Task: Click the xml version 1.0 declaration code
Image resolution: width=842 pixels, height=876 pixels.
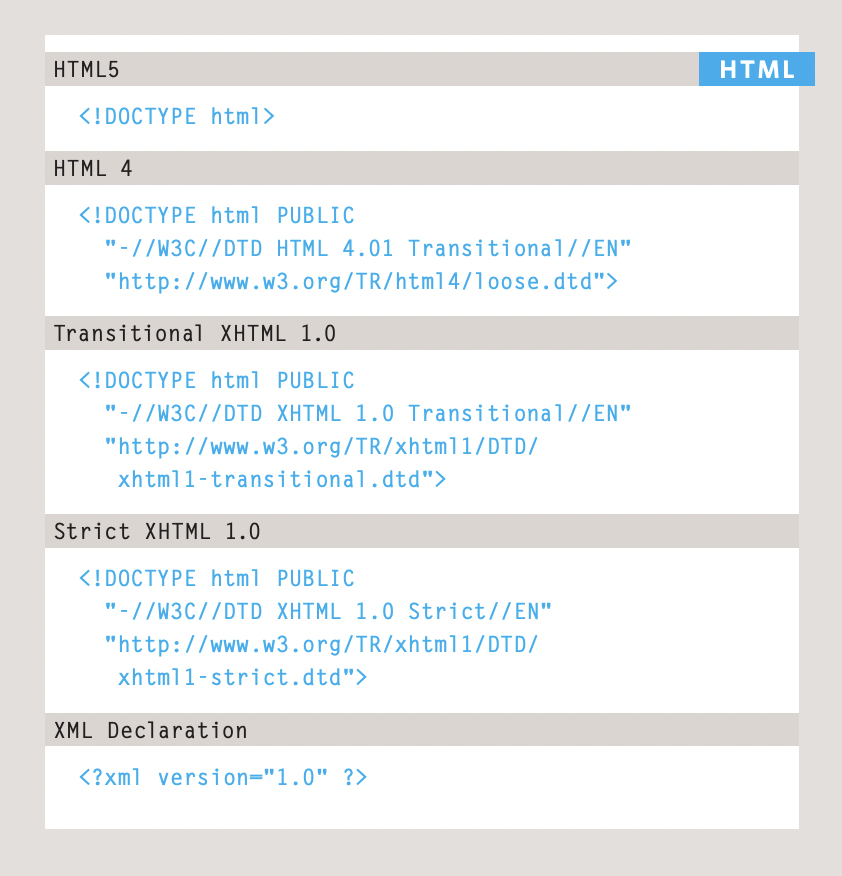Action: coord(223,777)
